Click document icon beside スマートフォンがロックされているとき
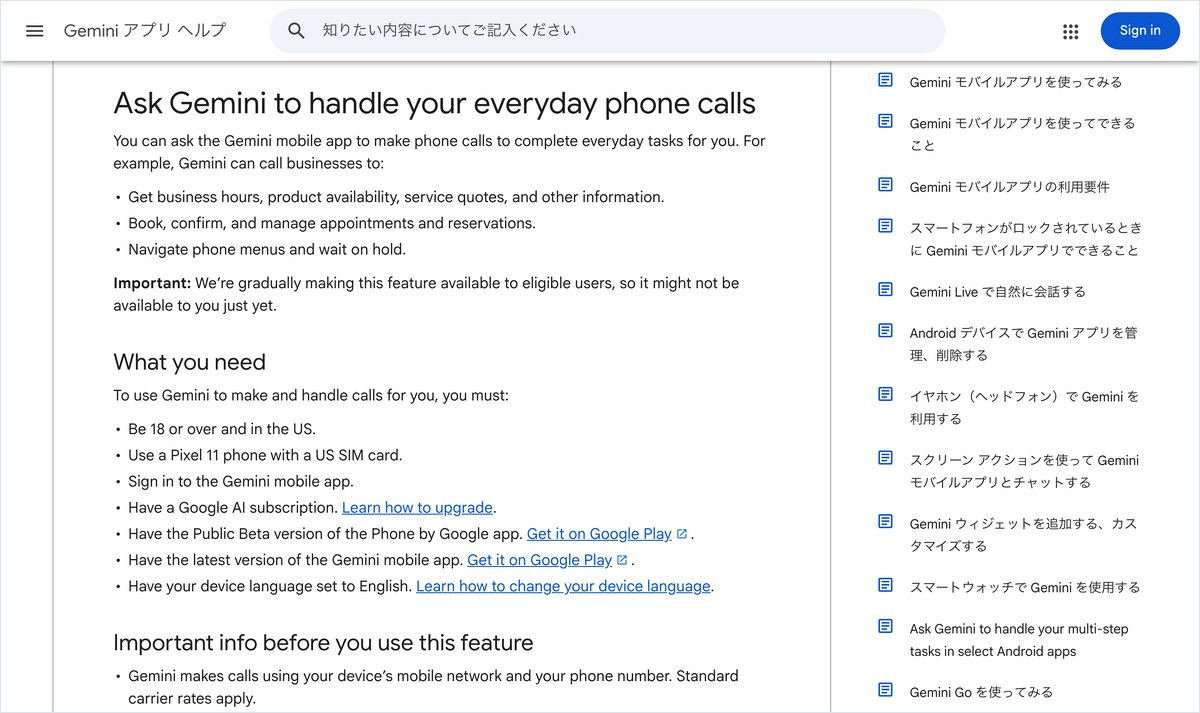Screen dimensions: 1200x713 (x=885, y=226)
